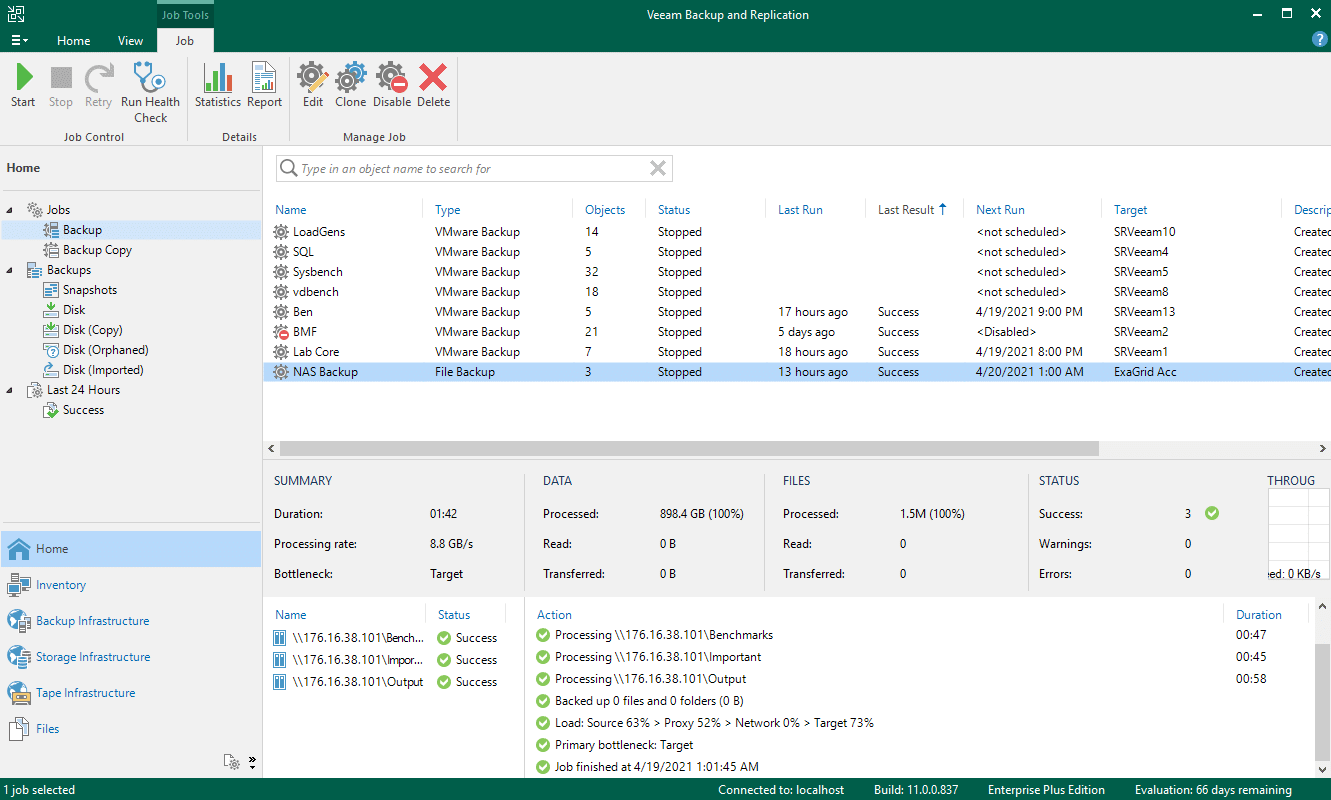Click the Primary bottleneck: Target log entry

[624, 745]
